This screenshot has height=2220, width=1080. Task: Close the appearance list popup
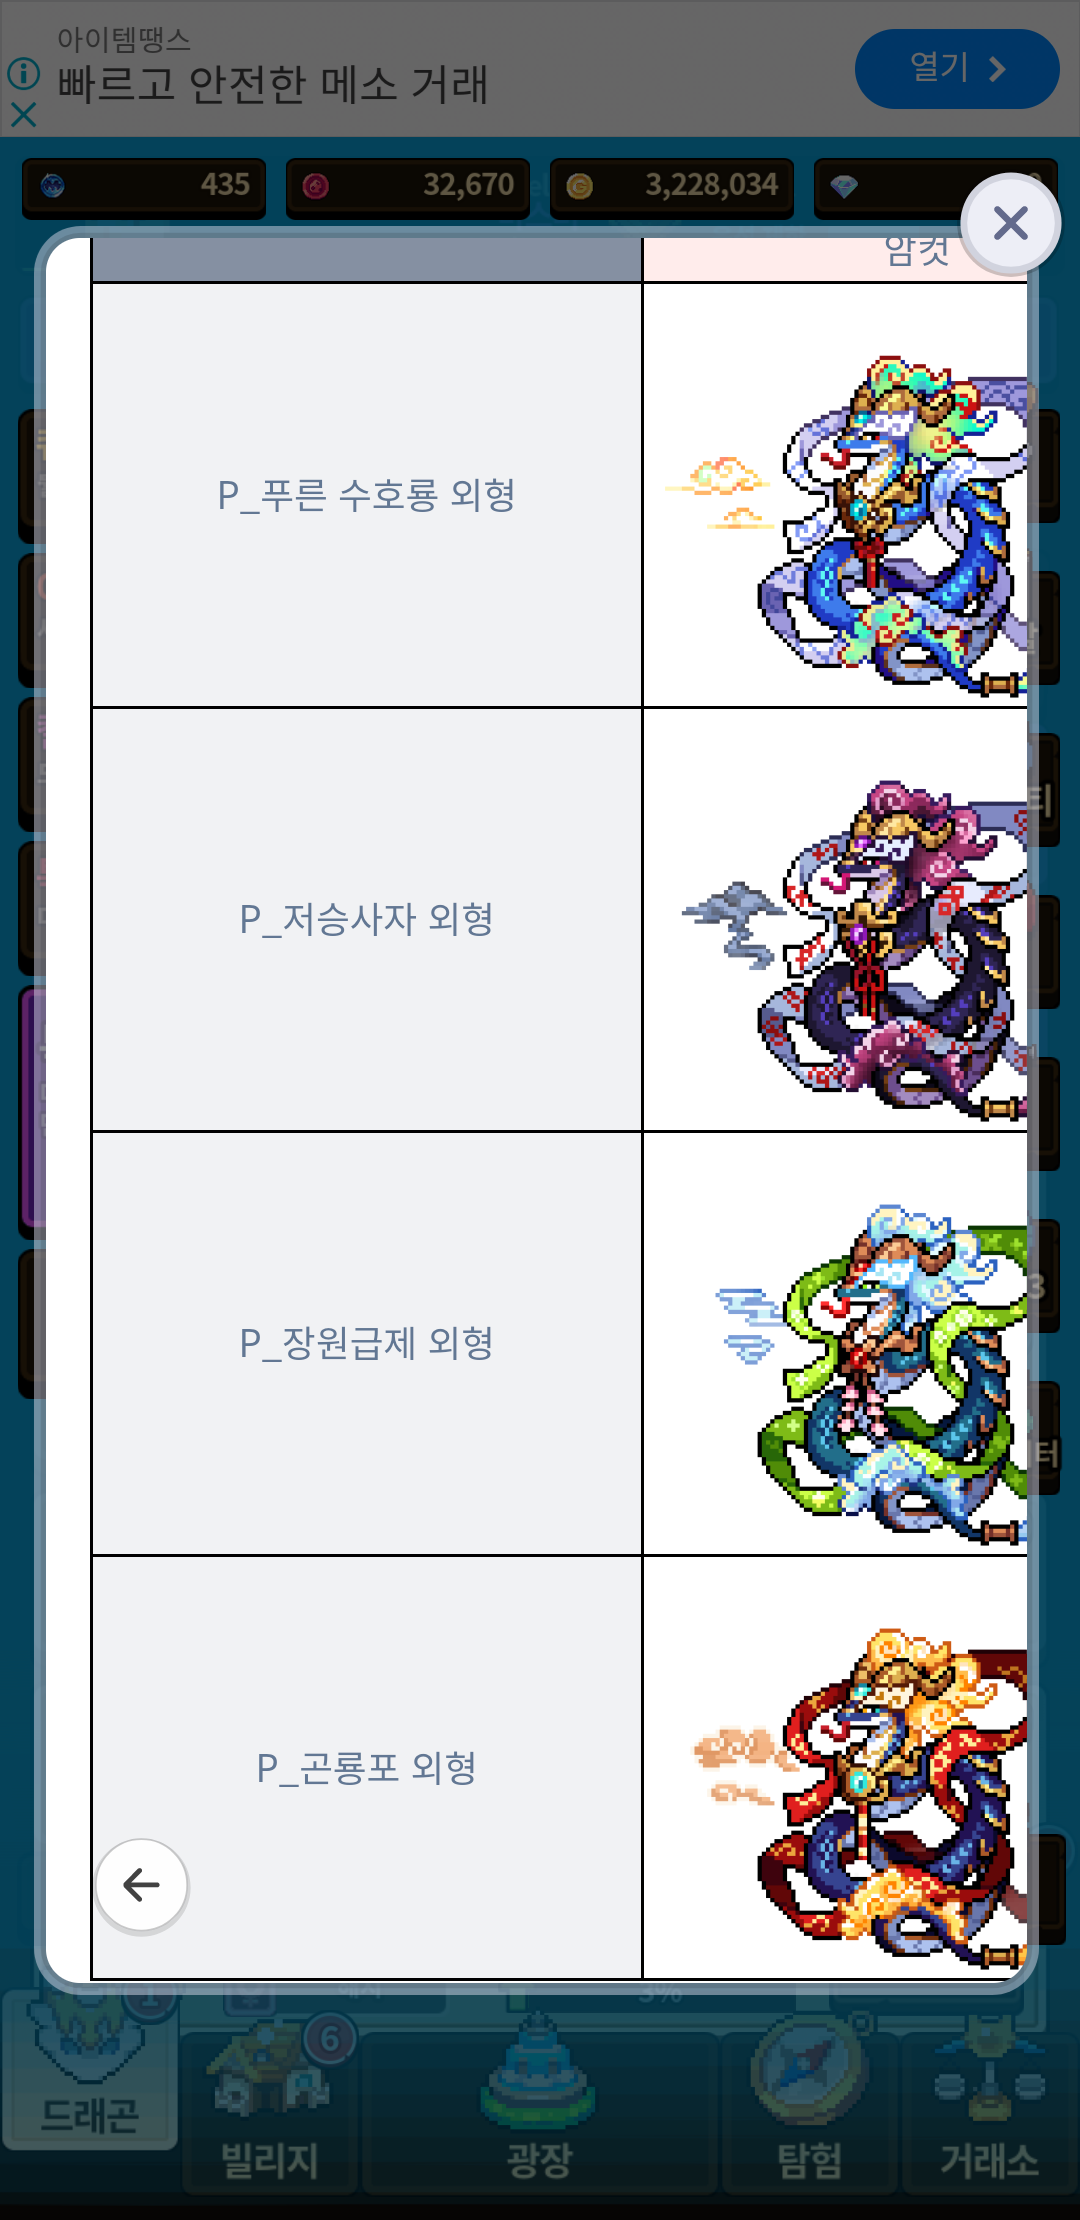(1011, 223)
